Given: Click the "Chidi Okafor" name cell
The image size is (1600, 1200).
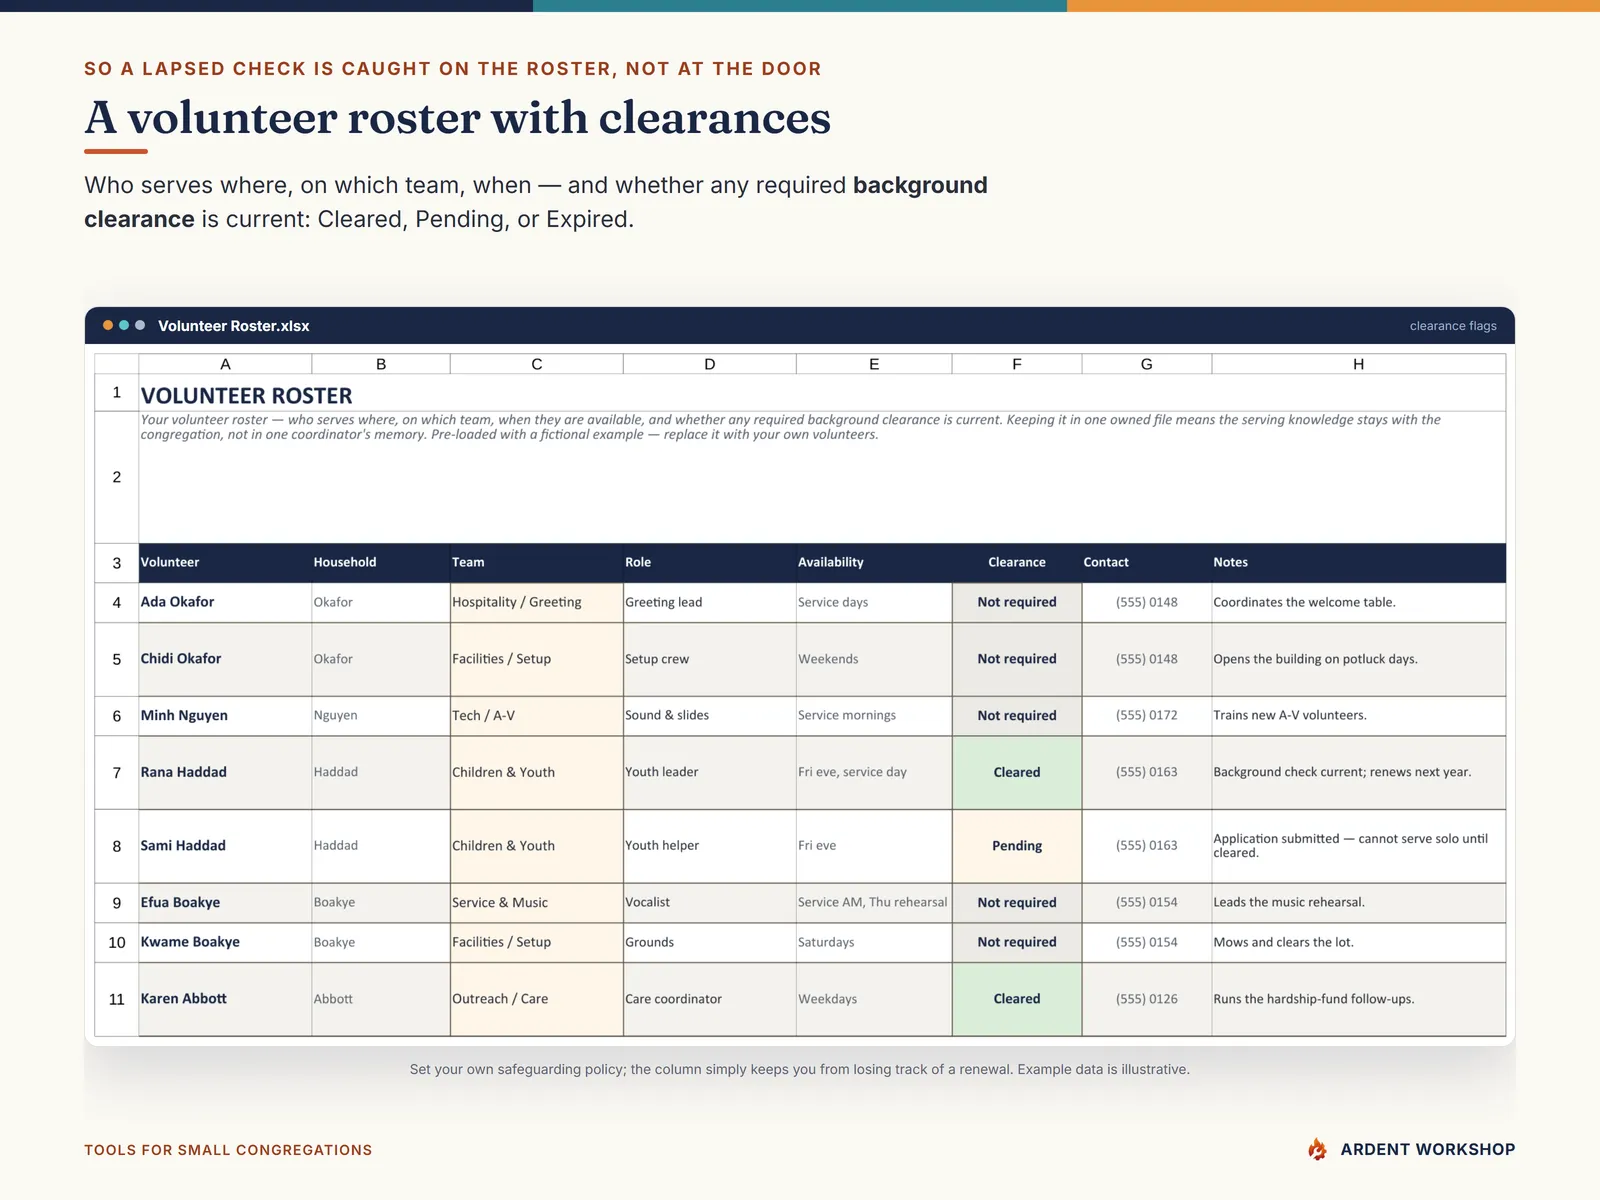Looking at the screenshot, I should pos(225,660).
